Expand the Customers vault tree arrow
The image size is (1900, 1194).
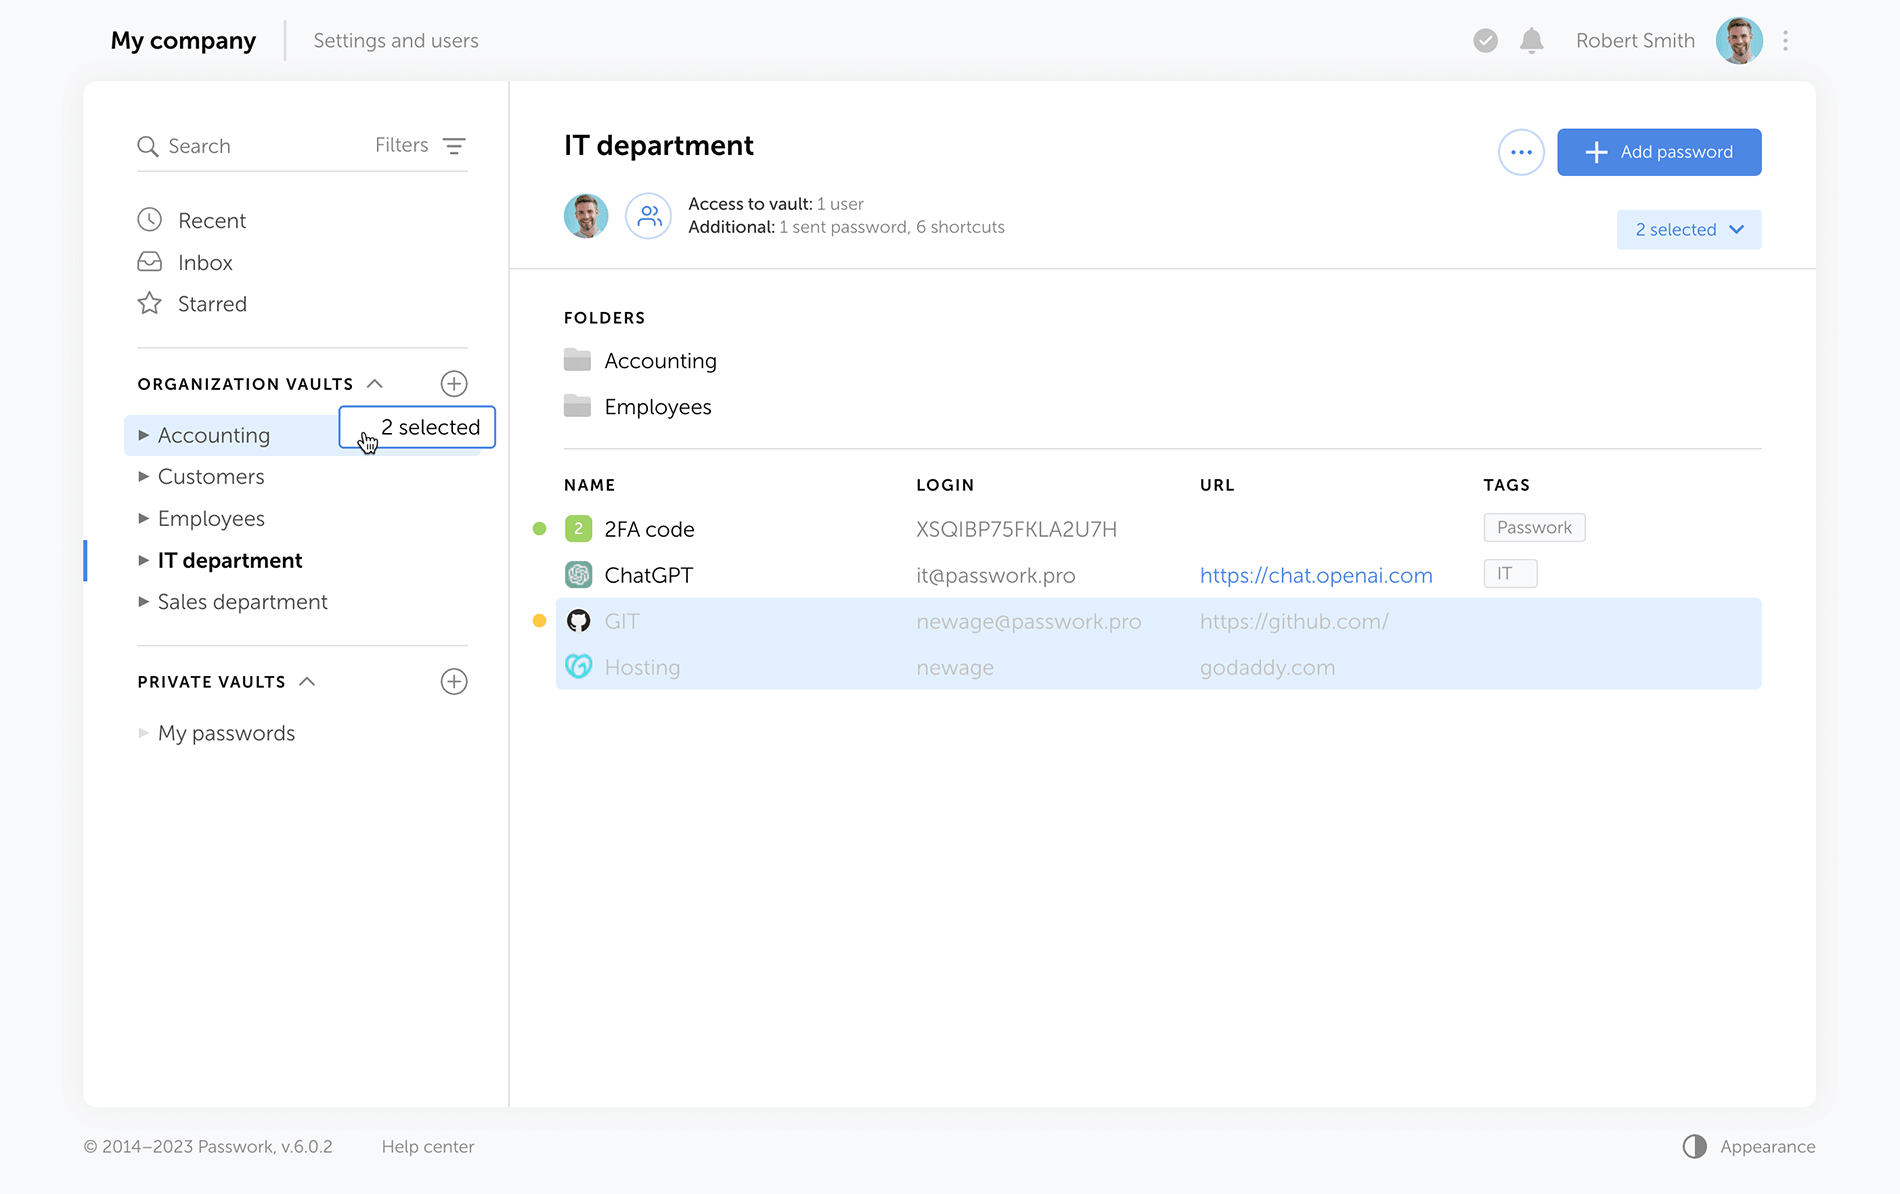click(x=143, y=477)
